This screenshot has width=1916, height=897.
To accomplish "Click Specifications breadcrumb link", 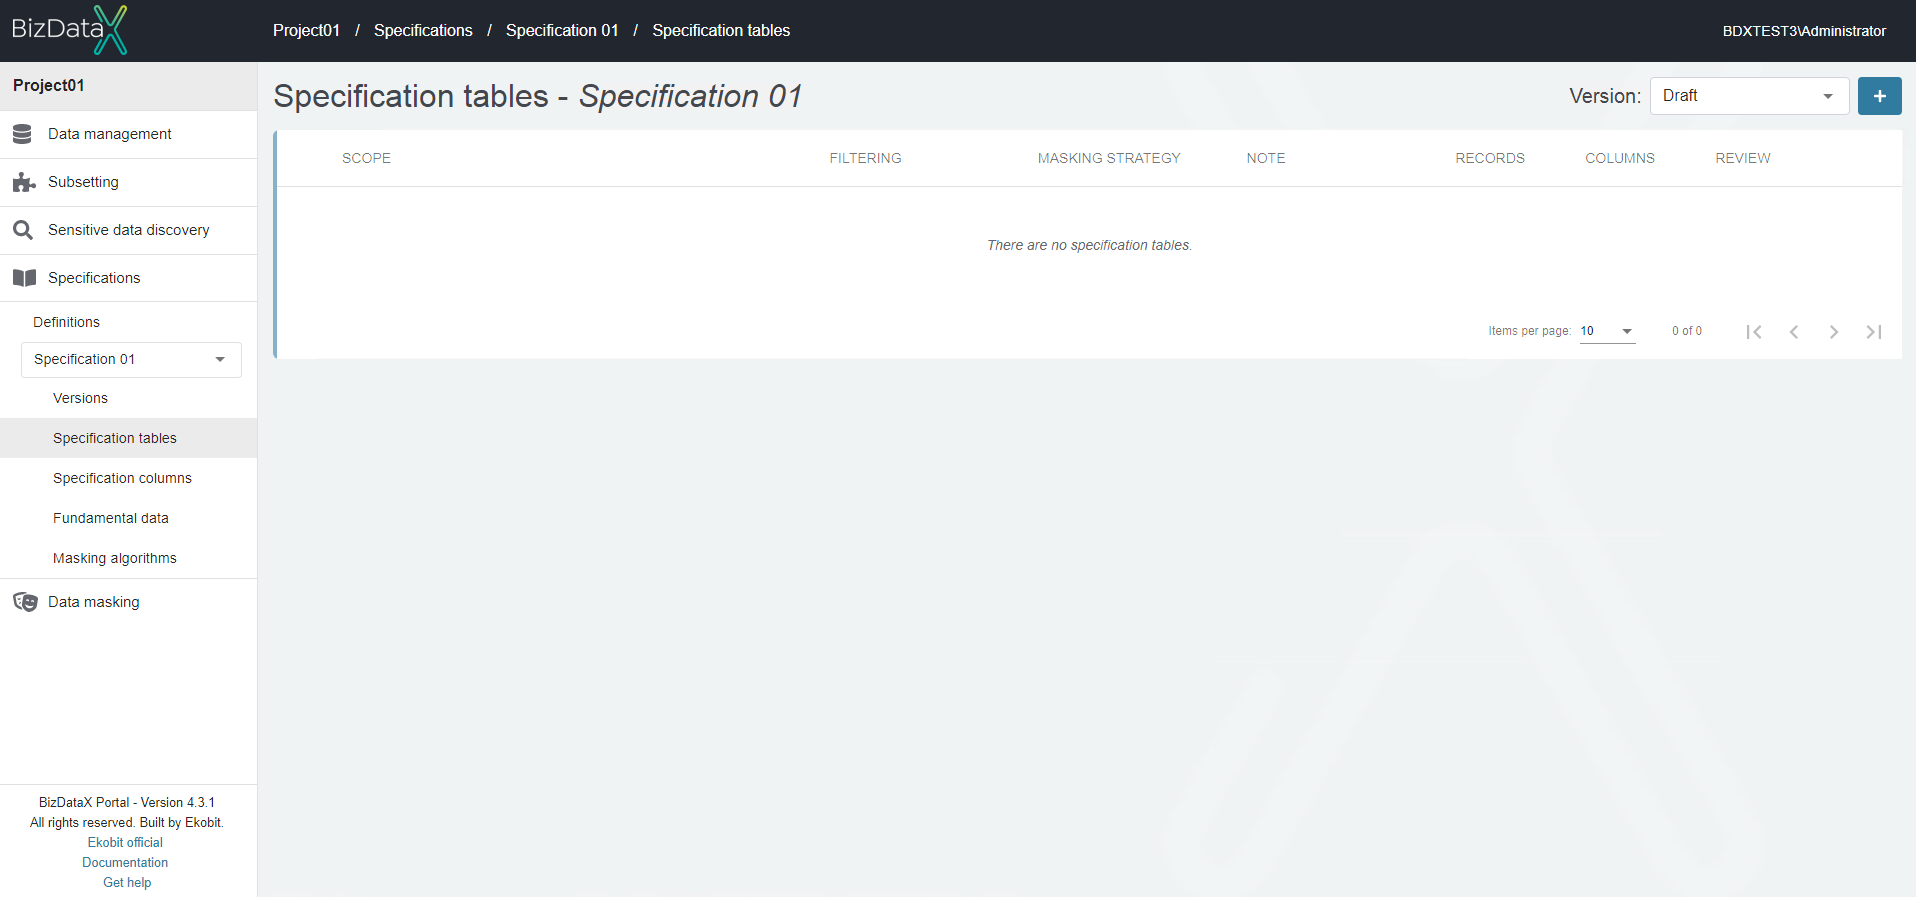I will click(423, 30).
